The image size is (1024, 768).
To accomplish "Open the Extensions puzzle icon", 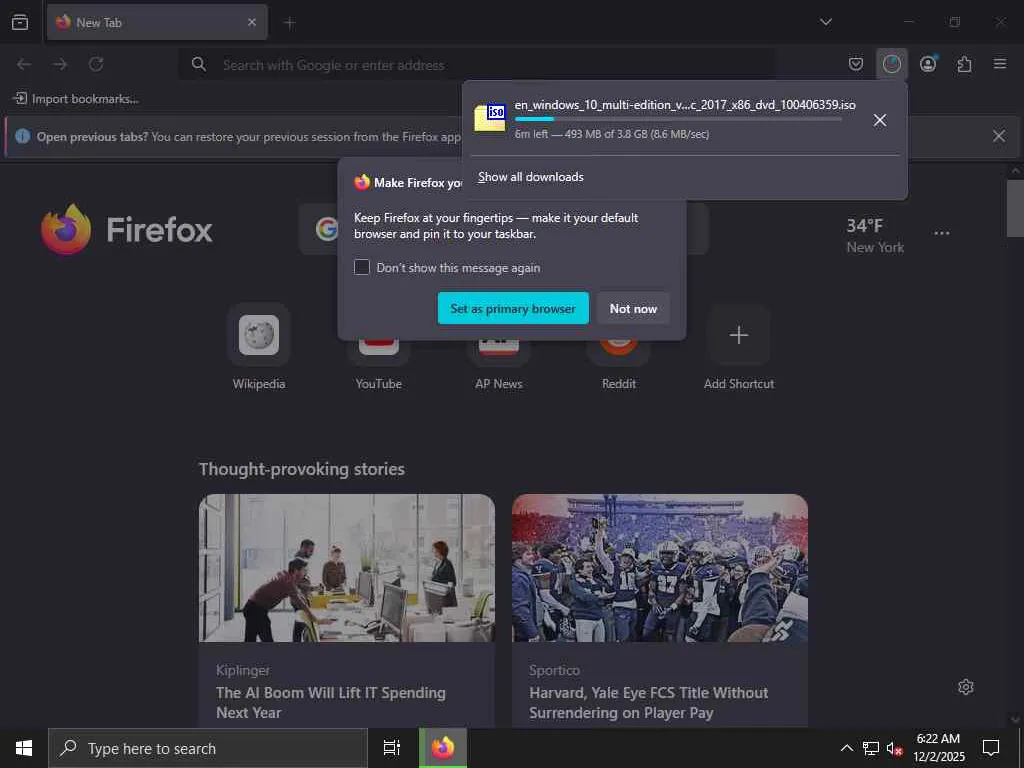I will coord(964,64).
